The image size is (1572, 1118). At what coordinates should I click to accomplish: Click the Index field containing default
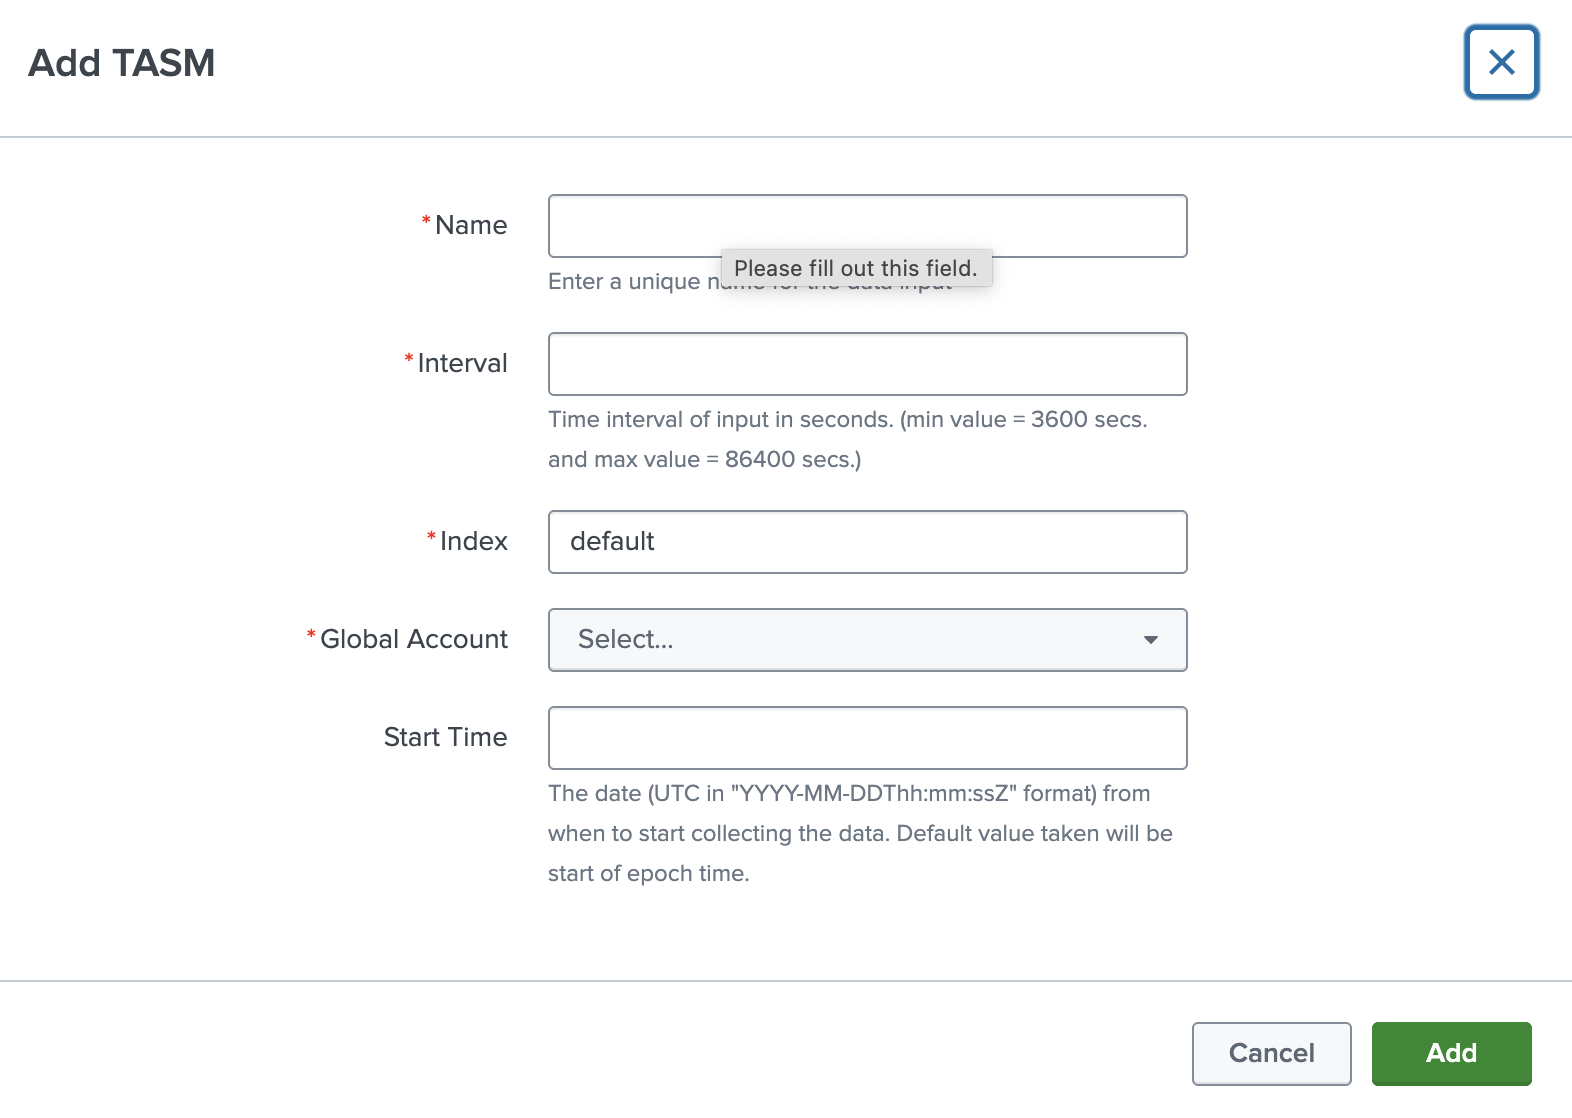coord(866,542)
